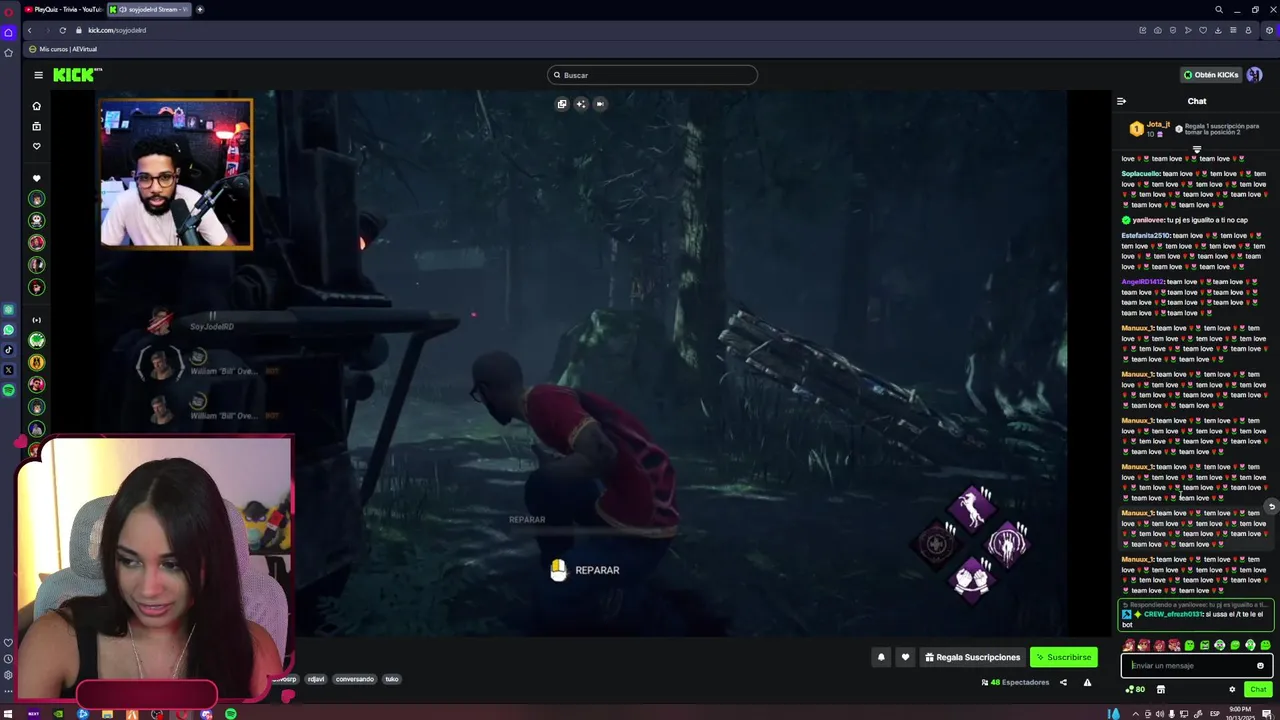Open the emoji picker in the chat input
Screen dimensions: 1280x720
pyautogui.click(x=1260, y=665)
